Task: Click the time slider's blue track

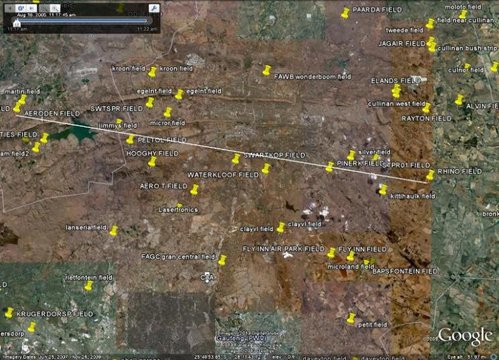Action: [82, 20]
